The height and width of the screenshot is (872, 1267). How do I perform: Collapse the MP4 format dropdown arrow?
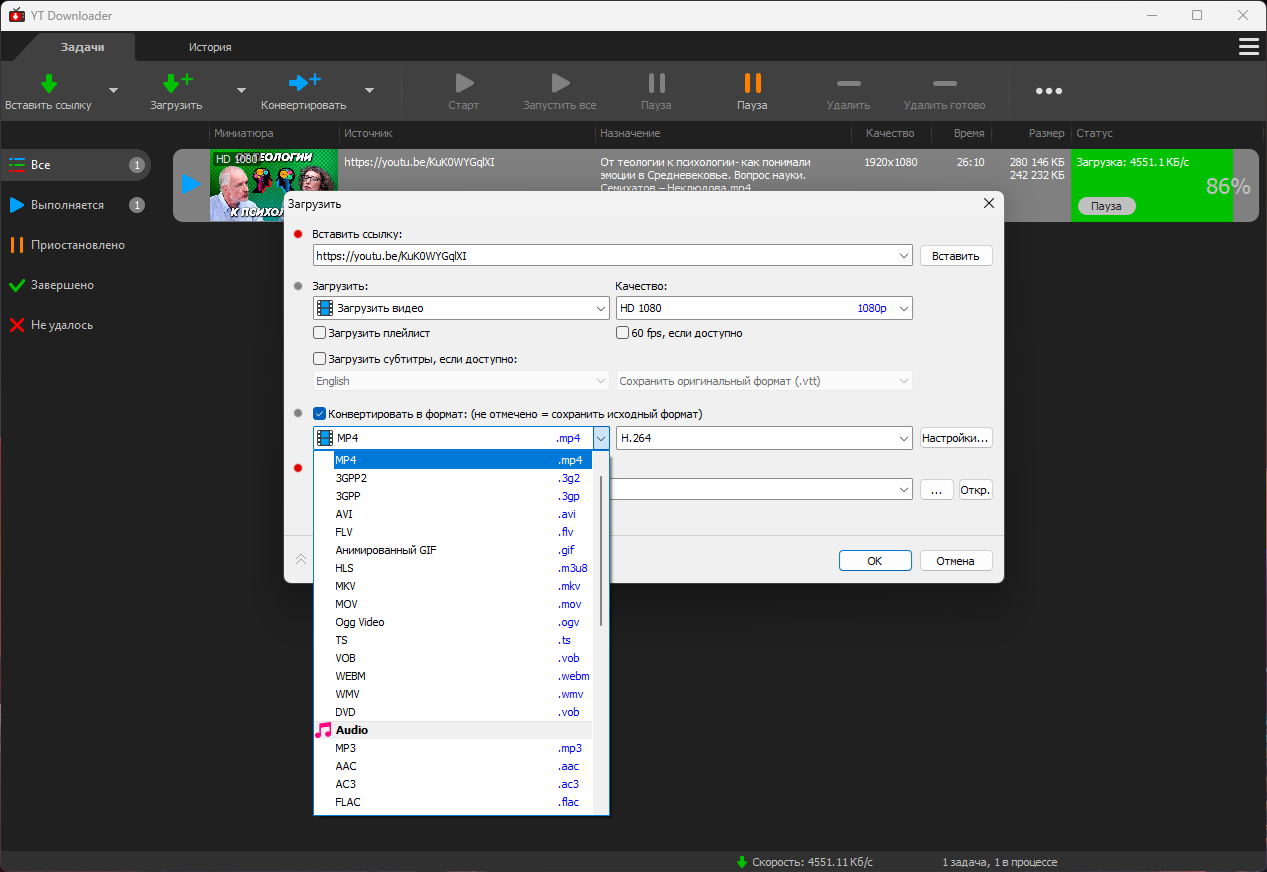click(x=601, y=438)
